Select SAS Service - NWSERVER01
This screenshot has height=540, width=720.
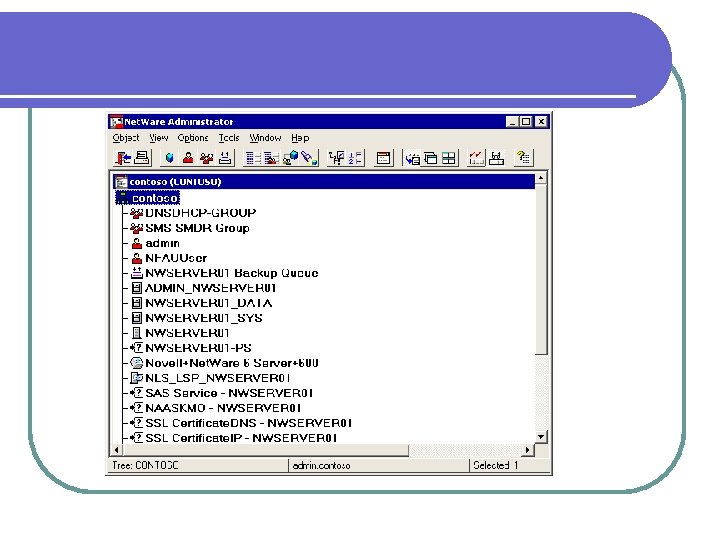point(229,393)
